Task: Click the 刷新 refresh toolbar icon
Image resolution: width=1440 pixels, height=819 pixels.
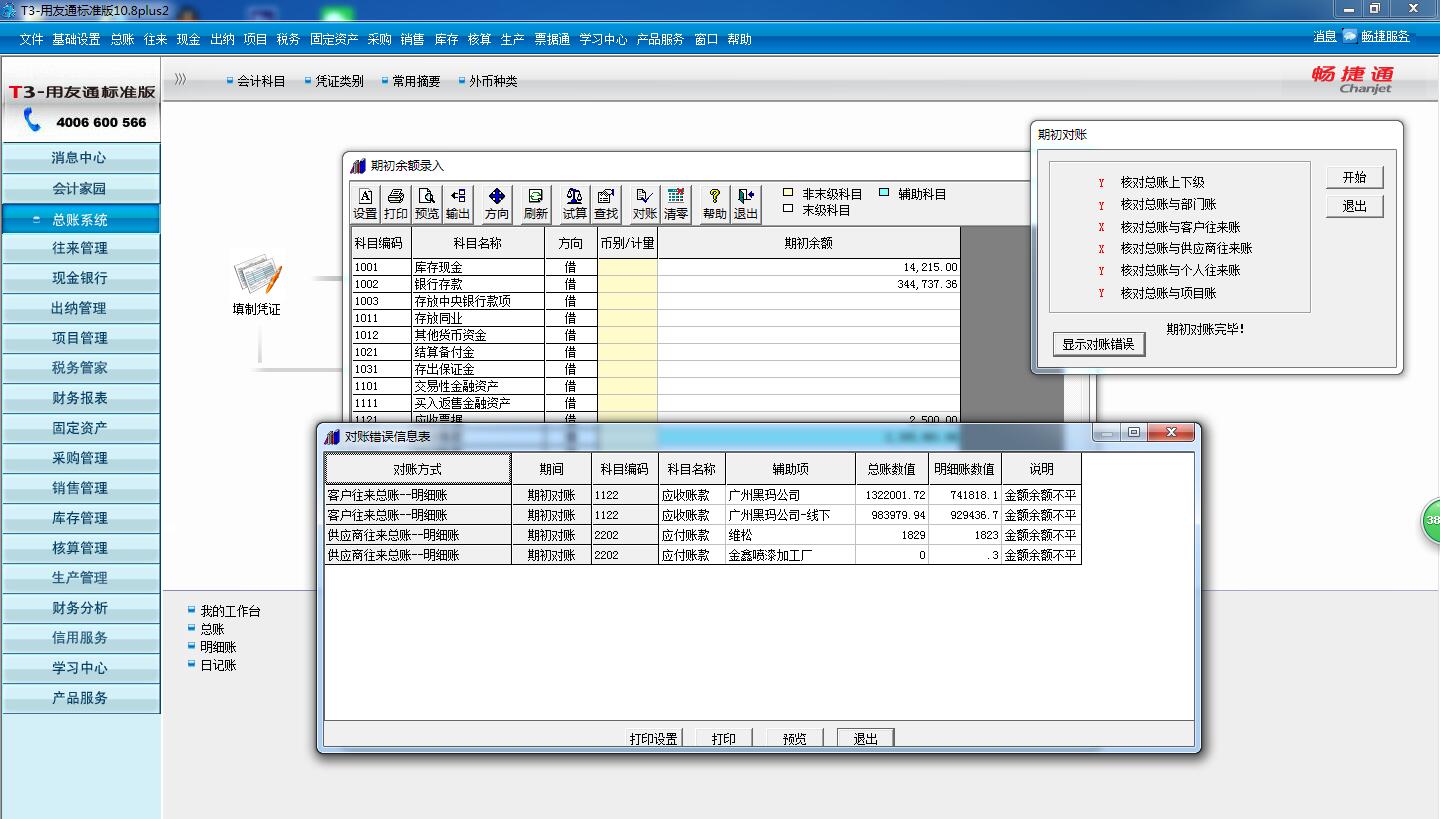Action: [536, 204]
